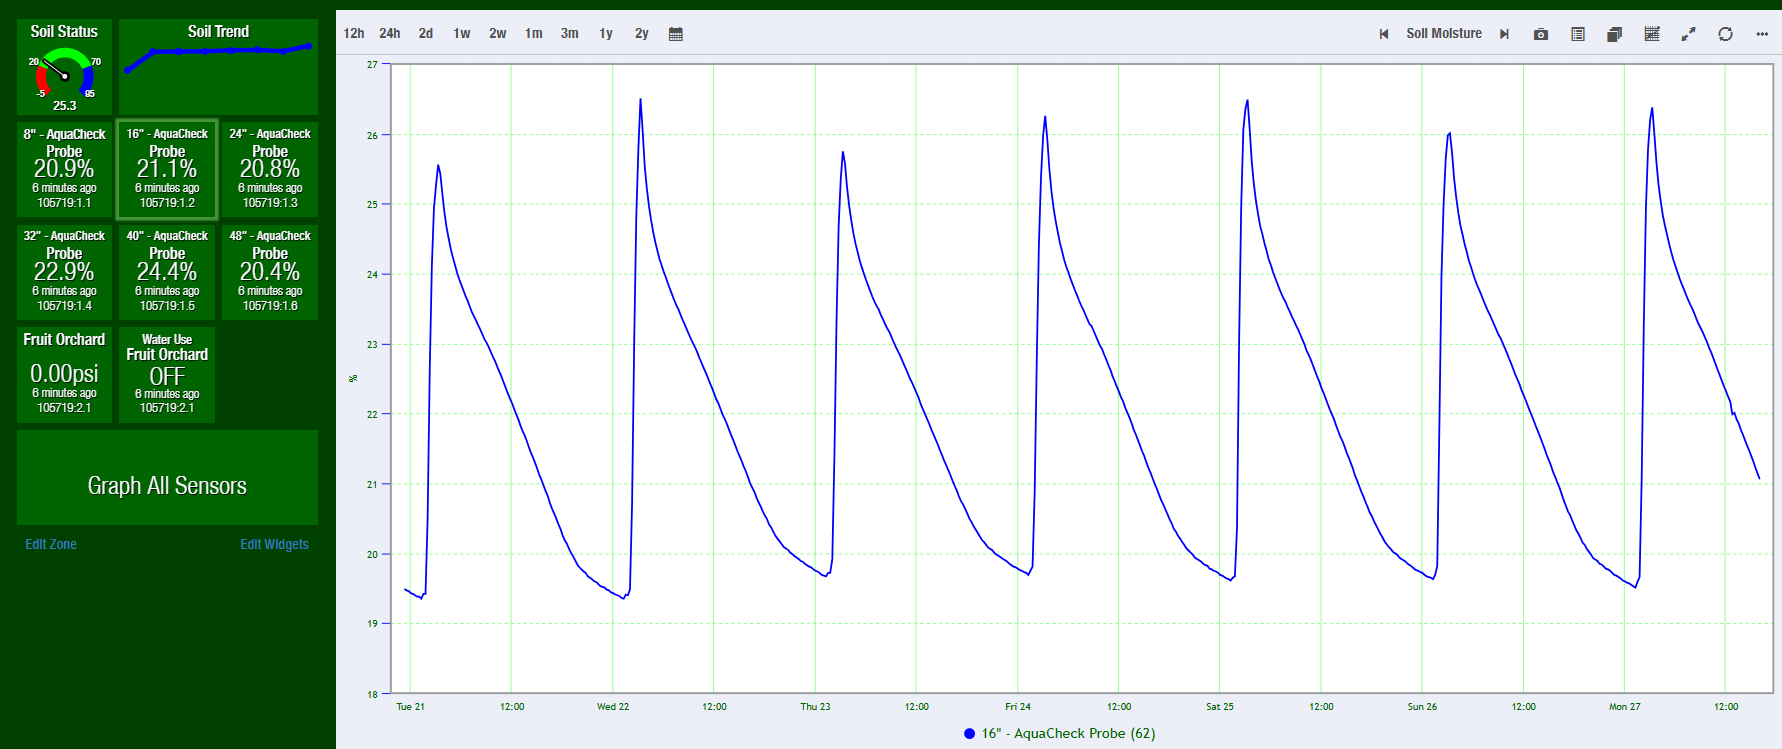
Task: Click the 25.3 gauge reading
Action: point(64,105)
